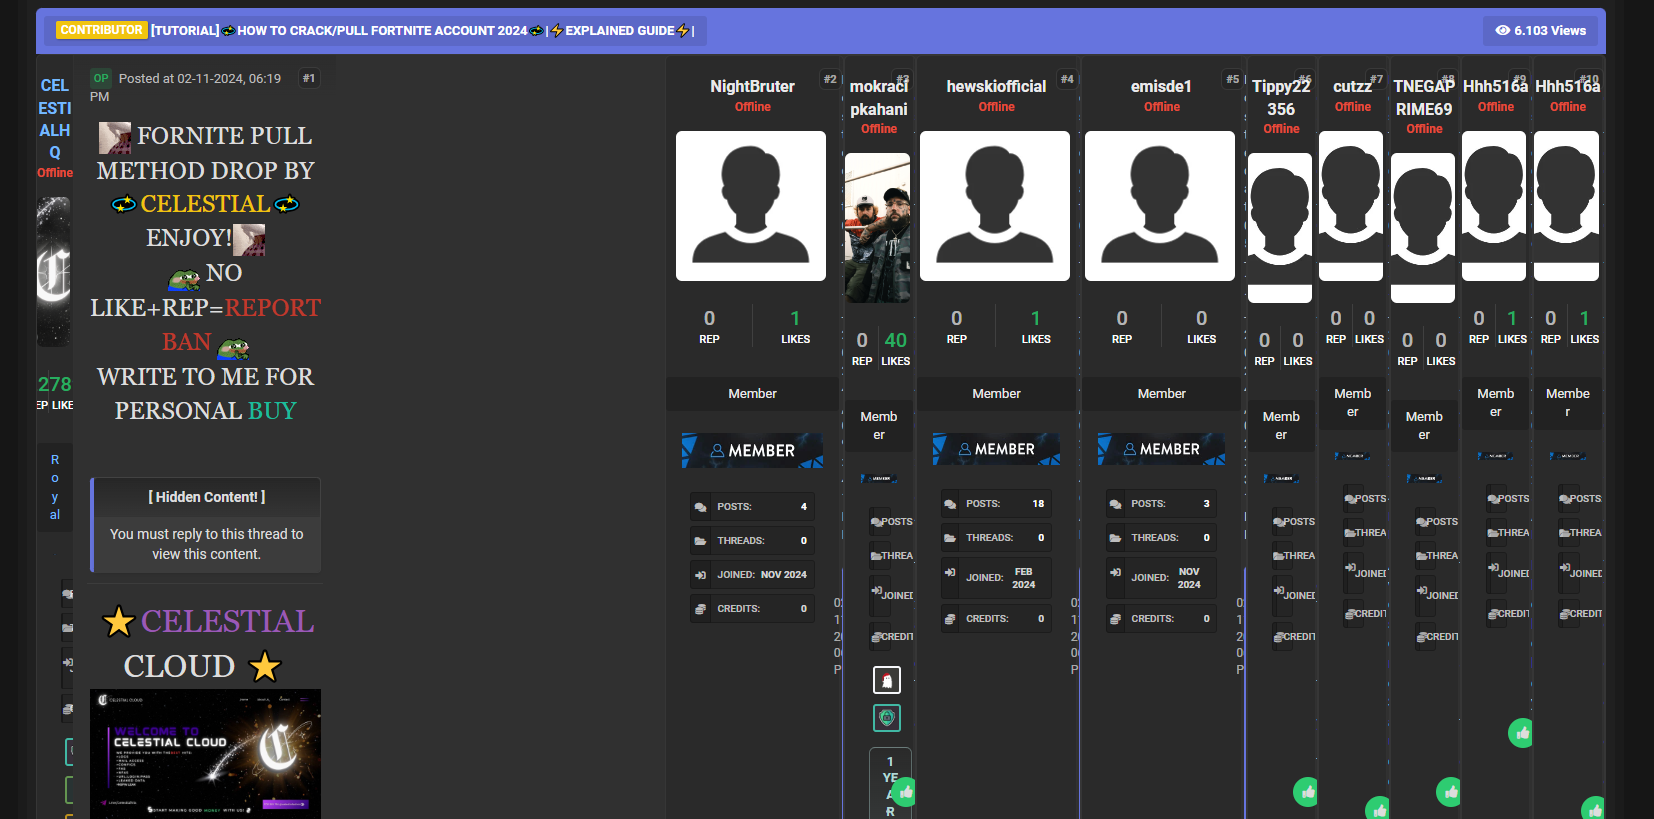Screen dimensions: 1654x819
Task: Click the credits coins icon under hewskiofficial
Action: tap(950, 619)
